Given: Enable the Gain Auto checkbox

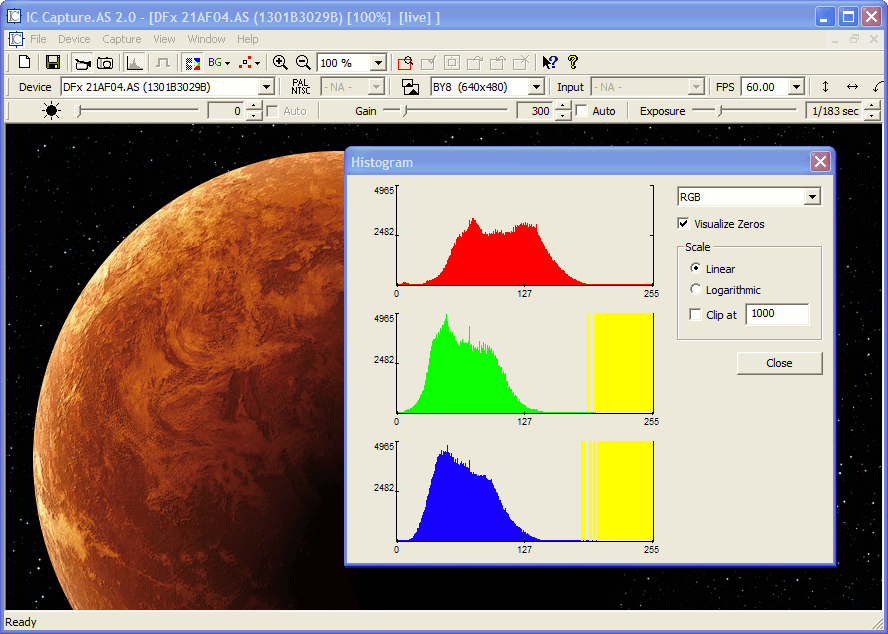Looking at the screenshot, I should 581,110.
